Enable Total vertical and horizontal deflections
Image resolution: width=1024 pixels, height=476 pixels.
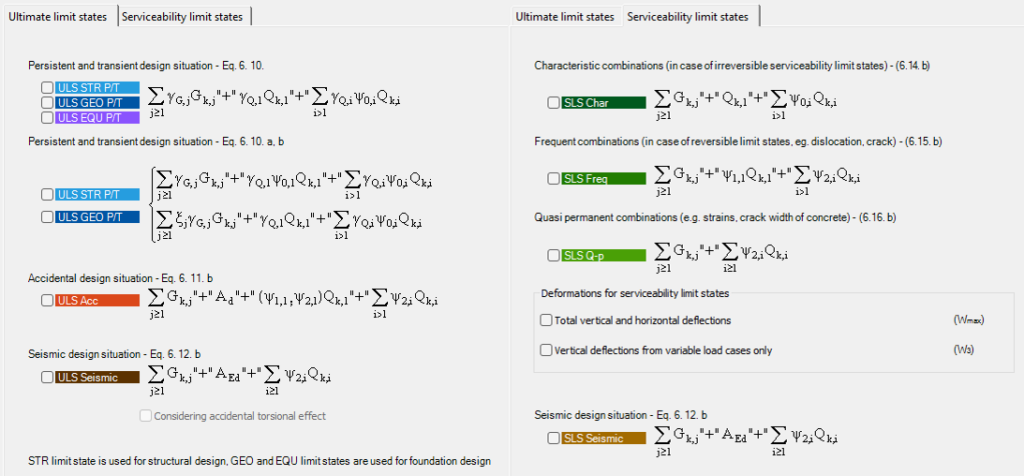tap(546, 321)
